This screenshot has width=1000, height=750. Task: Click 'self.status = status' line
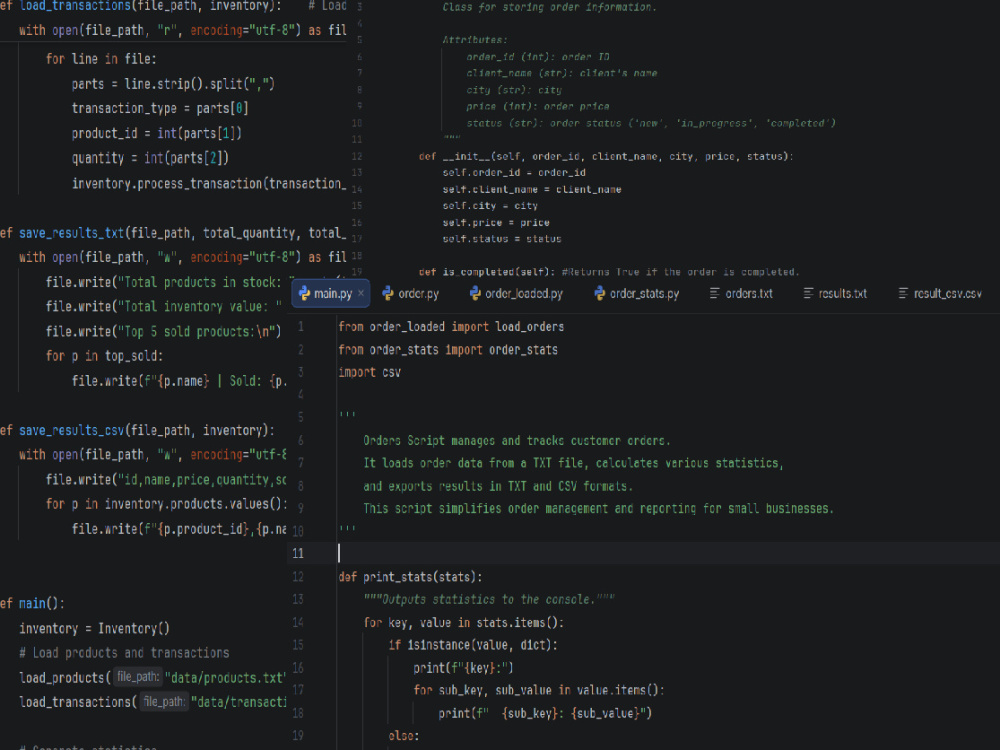pyautogui.click(x=502, y=239)
